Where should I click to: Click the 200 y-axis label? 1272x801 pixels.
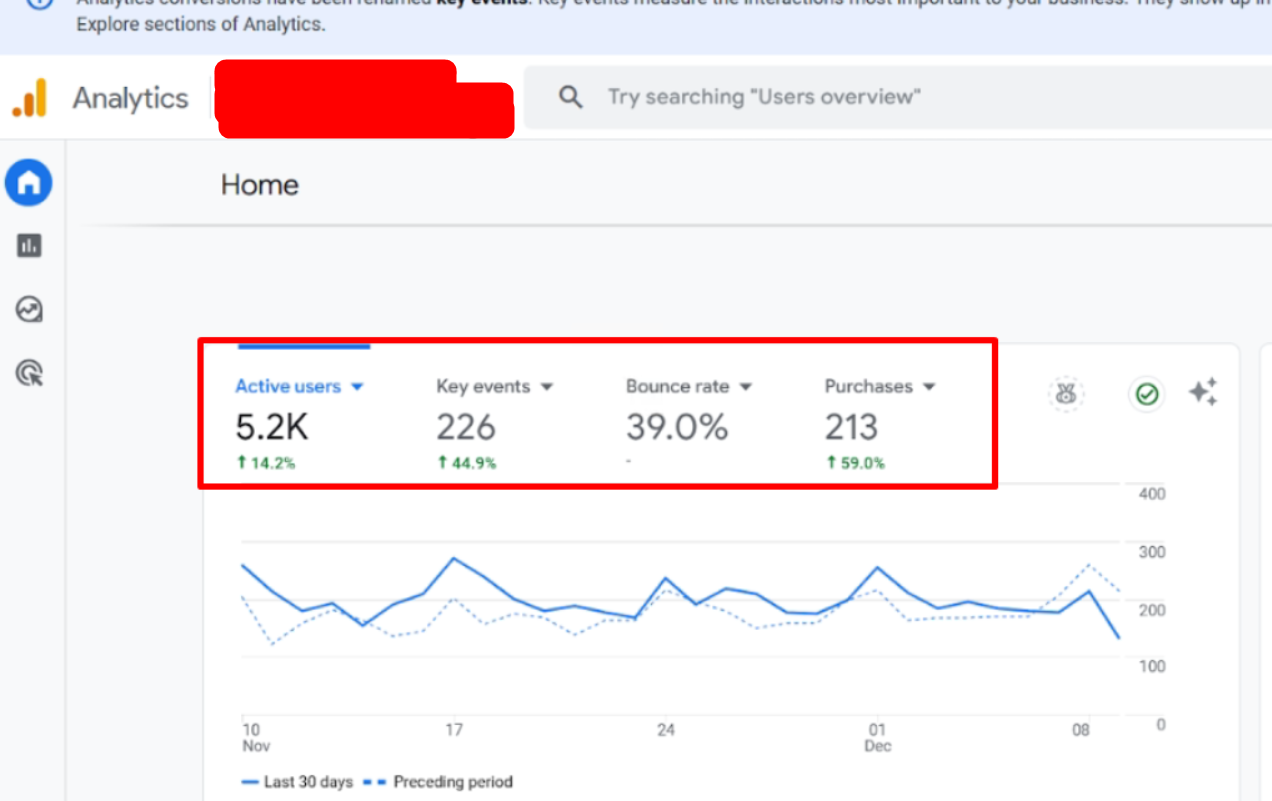(x=1152, y=609)
